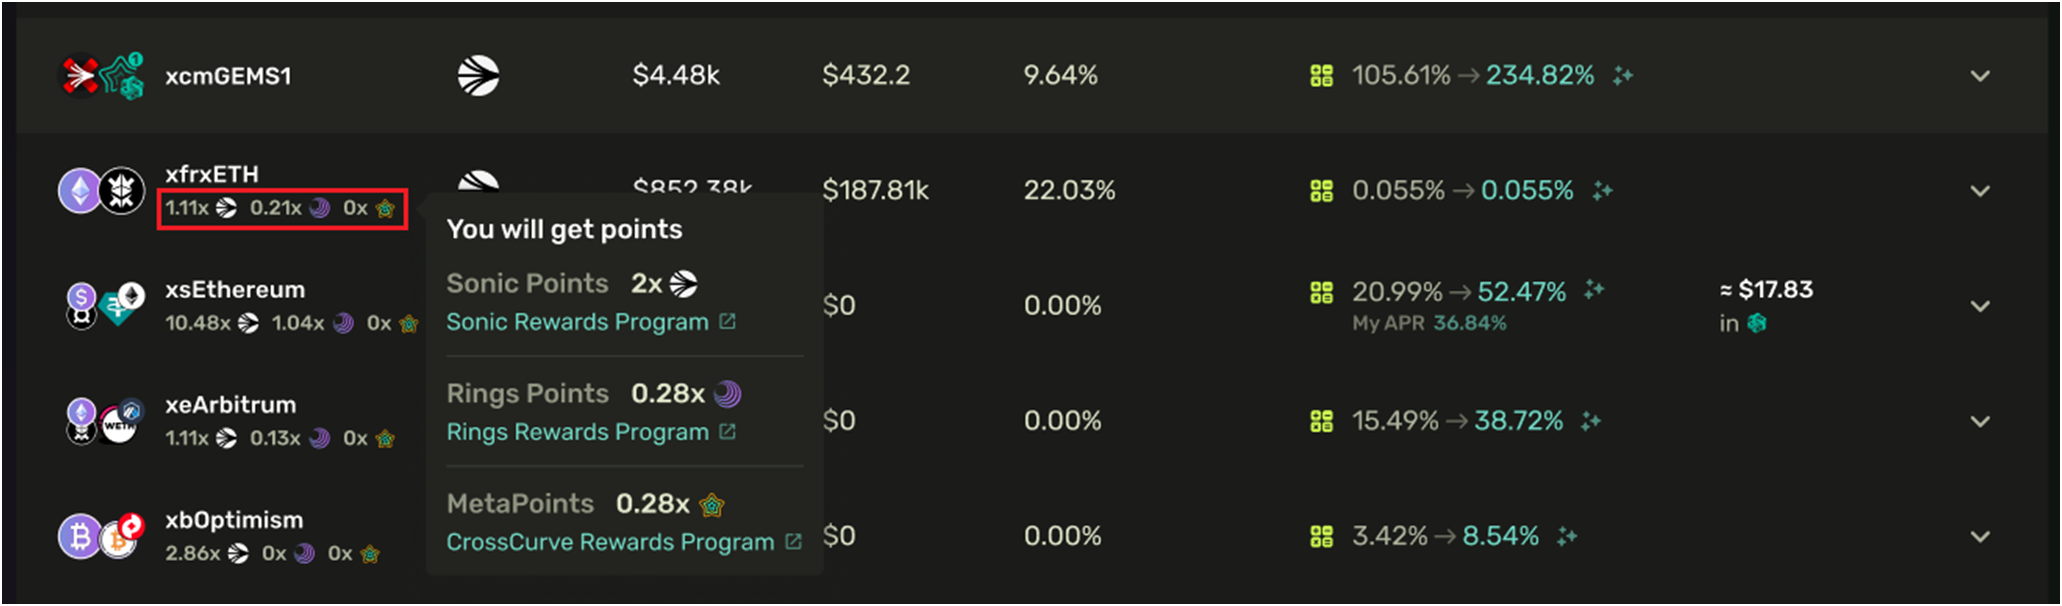Expand the xeArbitrum pool row chevron
The height and width of the screenshot is (606, 2062).
1980,421
